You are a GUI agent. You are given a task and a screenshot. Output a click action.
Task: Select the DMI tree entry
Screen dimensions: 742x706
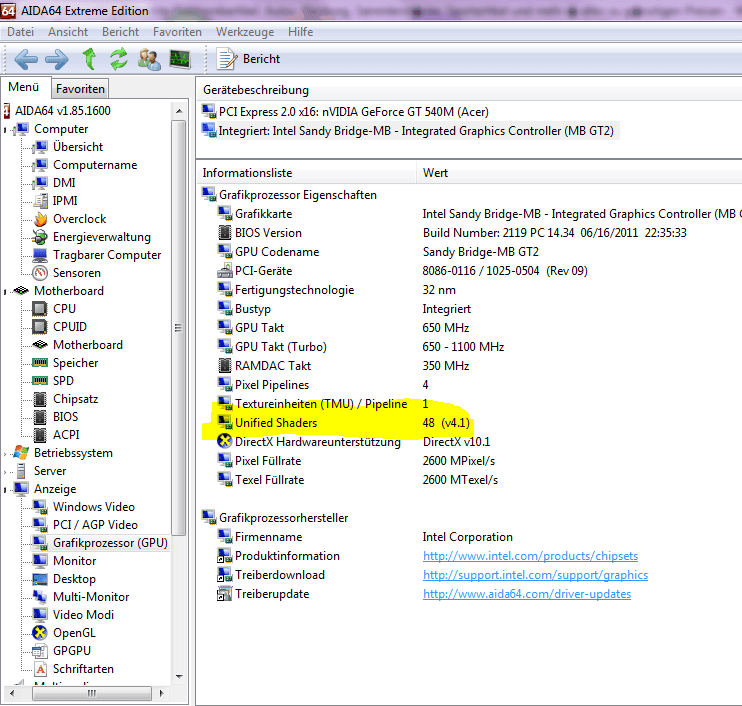(x=64, y=183)
